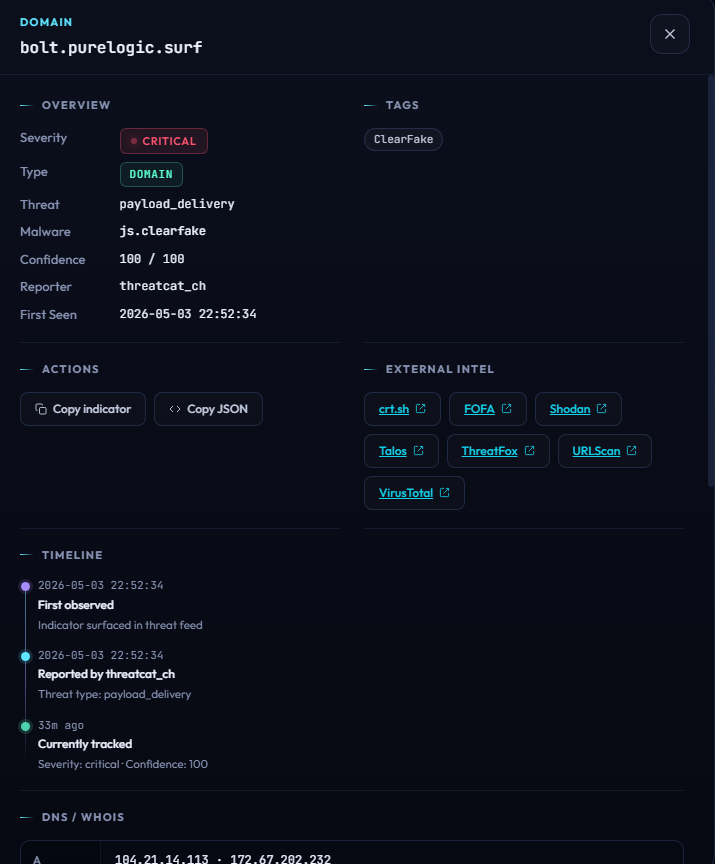Click the Copy JSON button
Viewport: 715px width, 864px height.
click(208, 409)
